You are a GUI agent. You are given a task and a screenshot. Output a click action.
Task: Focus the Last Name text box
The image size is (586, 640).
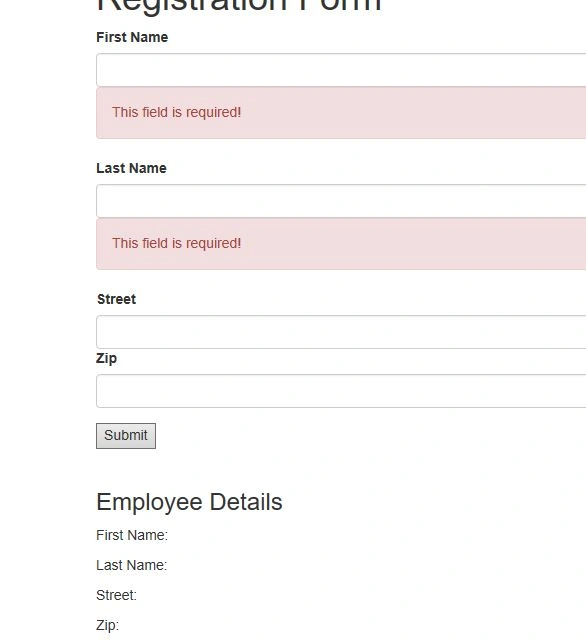tap(341, 201)
